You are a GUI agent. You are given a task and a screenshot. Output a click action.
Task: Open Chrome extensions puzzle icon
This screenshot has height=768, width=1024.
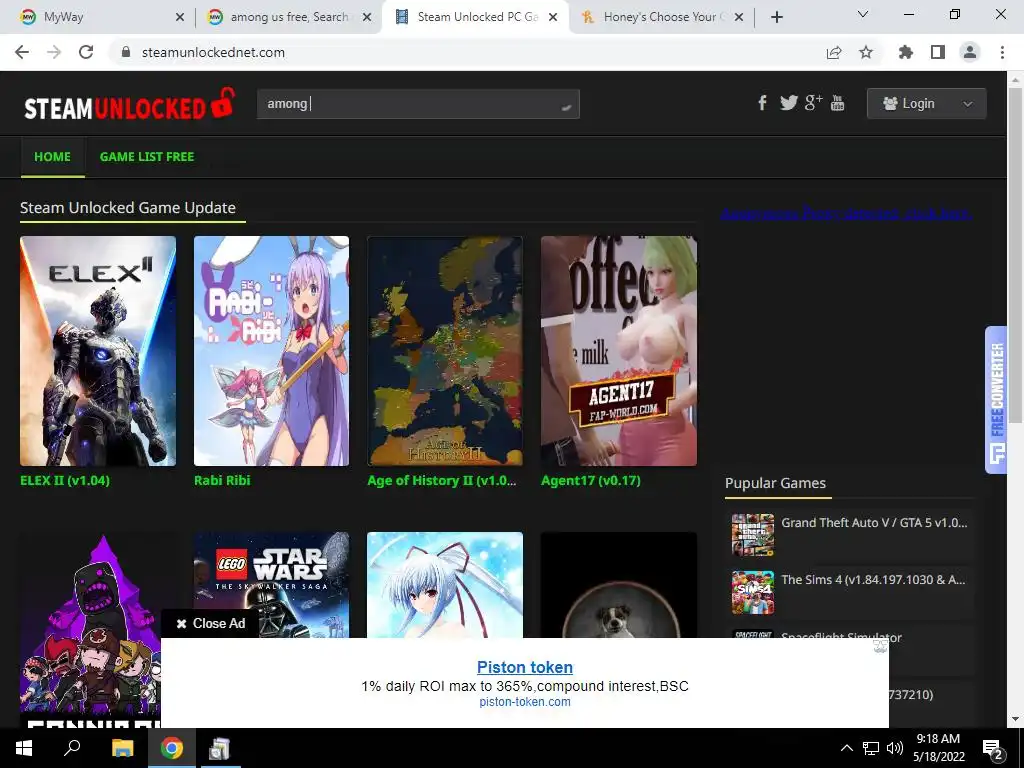pyautogui.click(x=906, y=52)
